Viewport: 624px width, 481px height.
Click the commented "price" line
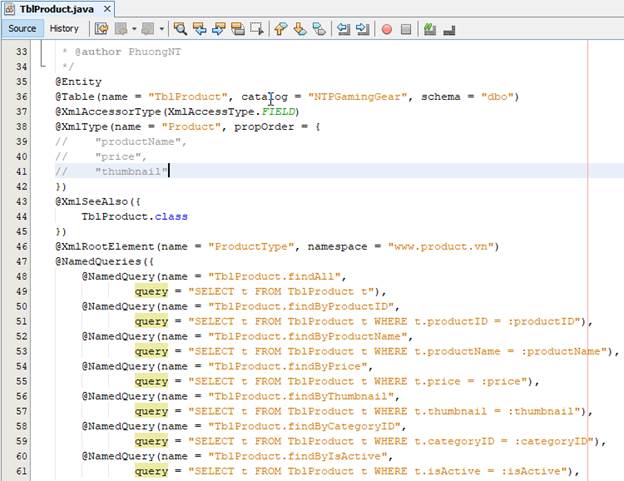[x=101, y=156]
